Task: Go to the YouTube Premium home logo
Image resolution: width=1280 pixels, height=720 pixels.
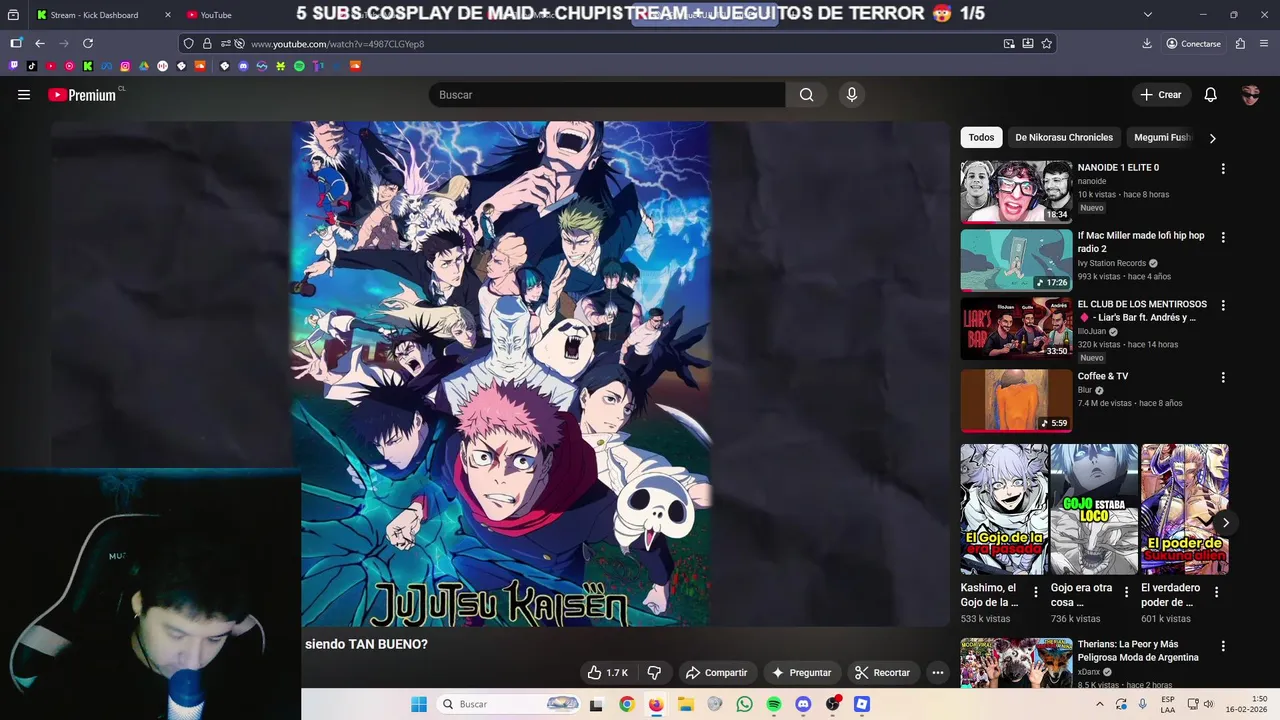Action: click(x=82, y=95)
